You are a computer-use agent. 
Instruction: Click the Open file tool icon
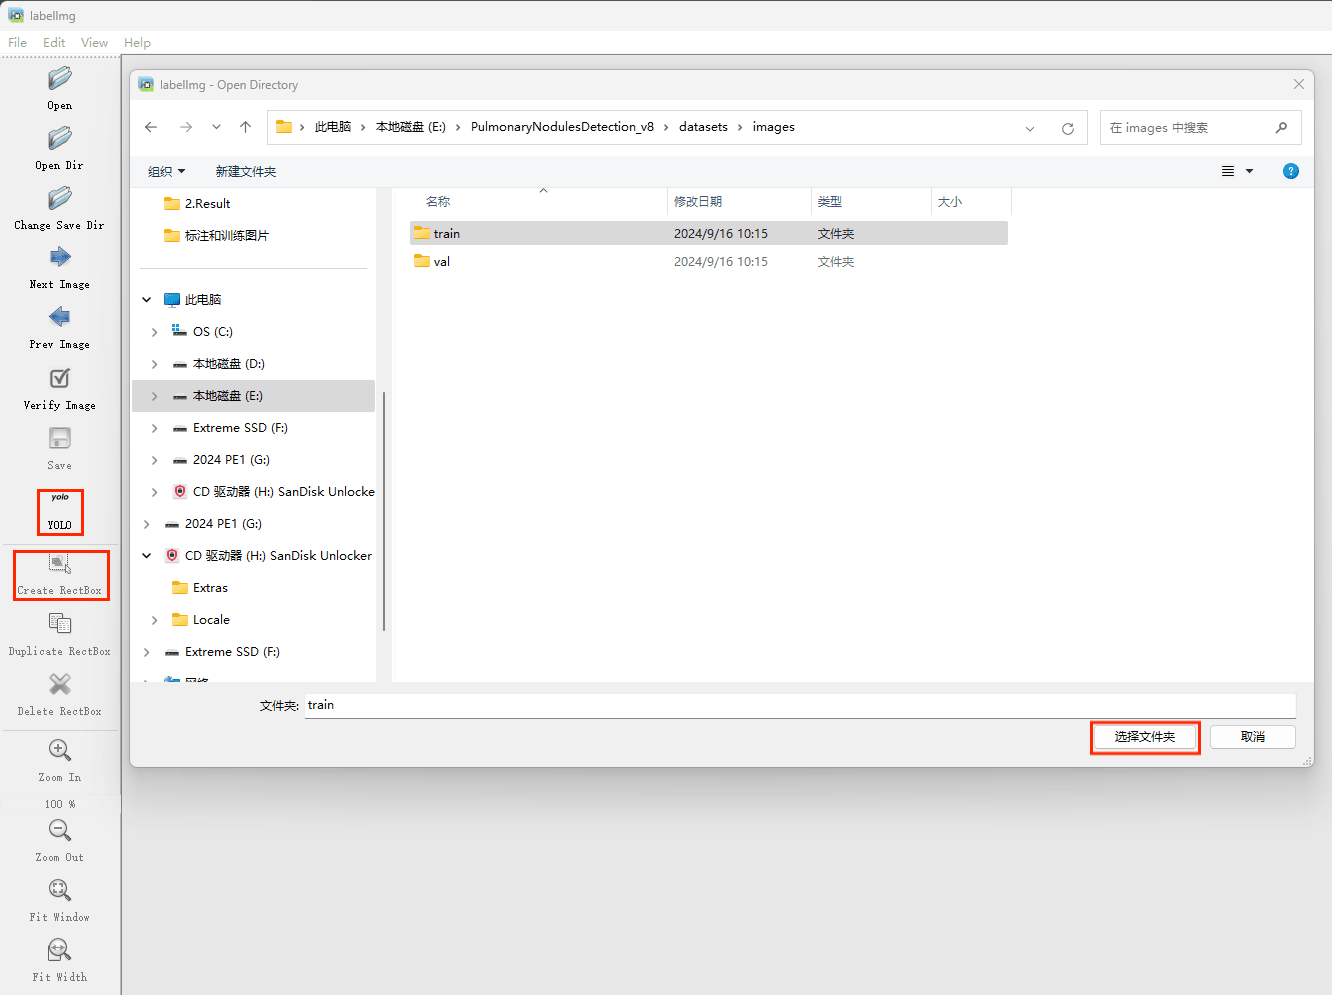[60, 78]
